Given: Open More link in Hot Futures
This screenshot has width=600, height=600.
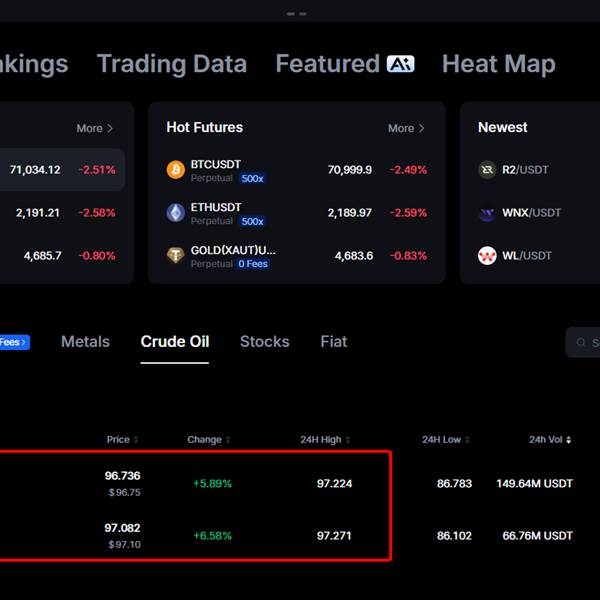Looking at the screenshot, I should (406, 128).
